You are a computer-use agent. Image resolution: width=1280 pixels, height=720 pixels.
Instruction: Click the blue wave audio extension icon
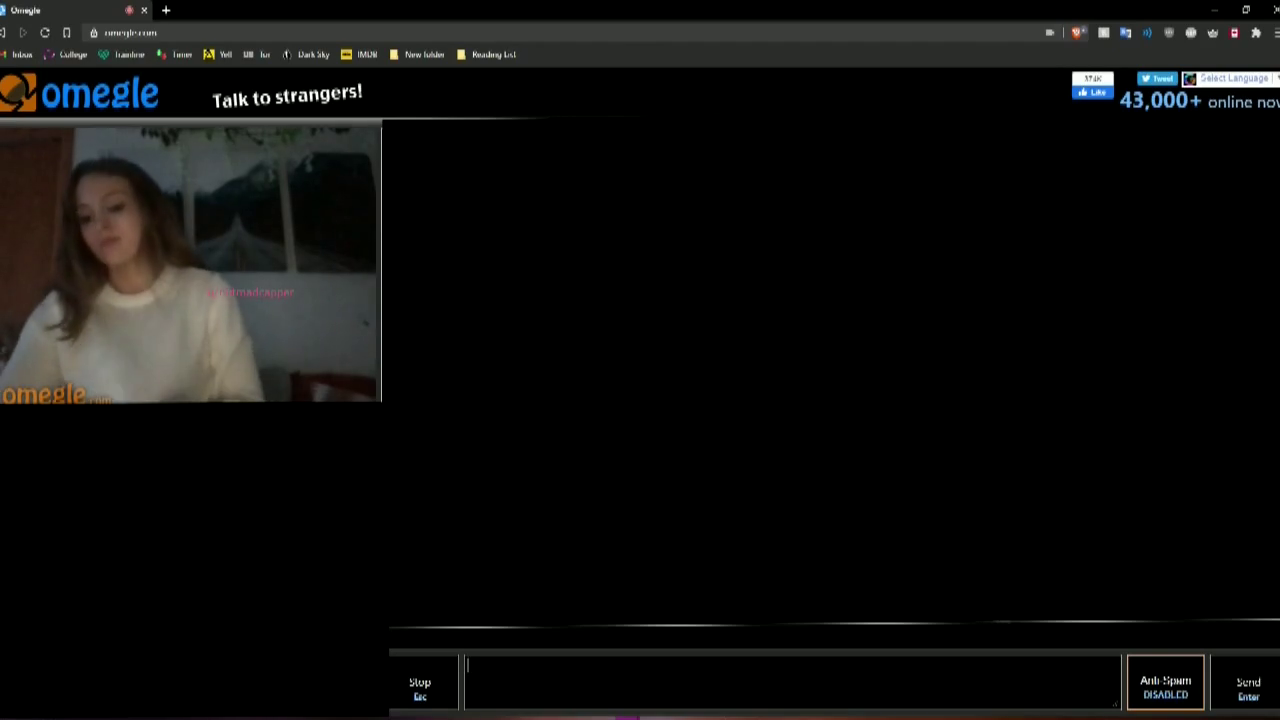click(1147, 32)
